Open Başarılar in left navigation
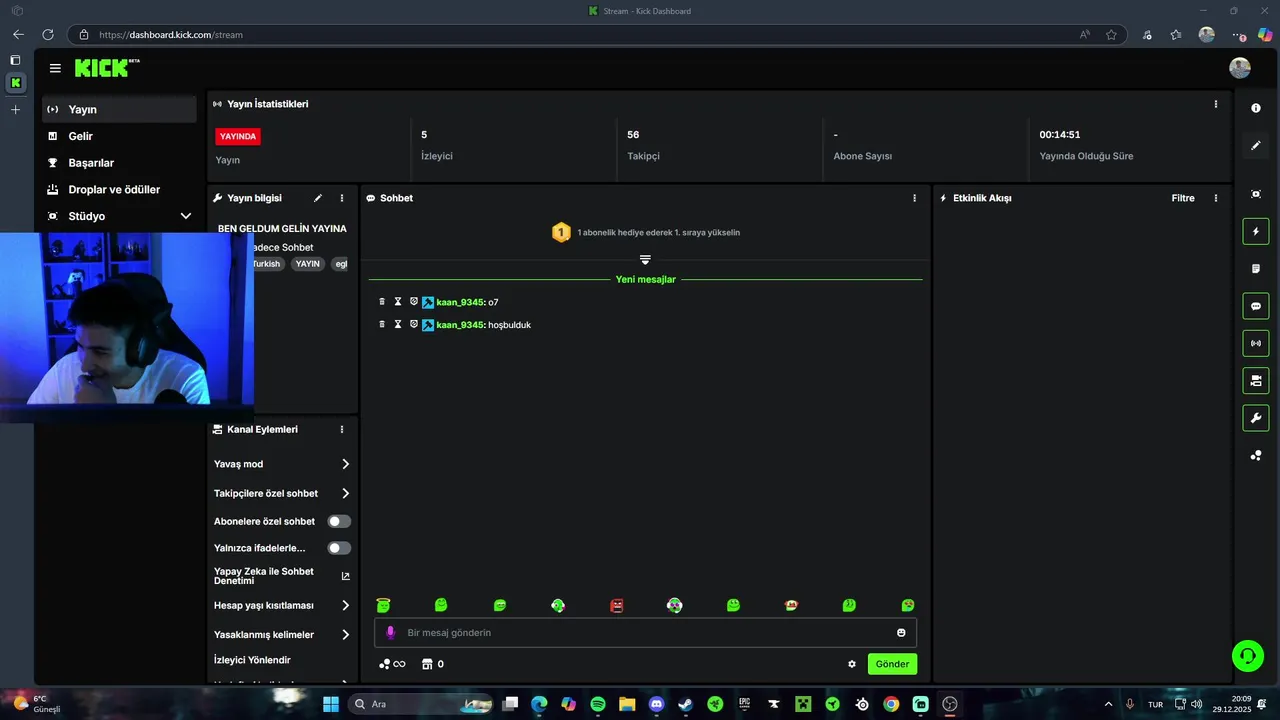The width and height of the screenshot is (1280, 720). (x=119, y=162)
